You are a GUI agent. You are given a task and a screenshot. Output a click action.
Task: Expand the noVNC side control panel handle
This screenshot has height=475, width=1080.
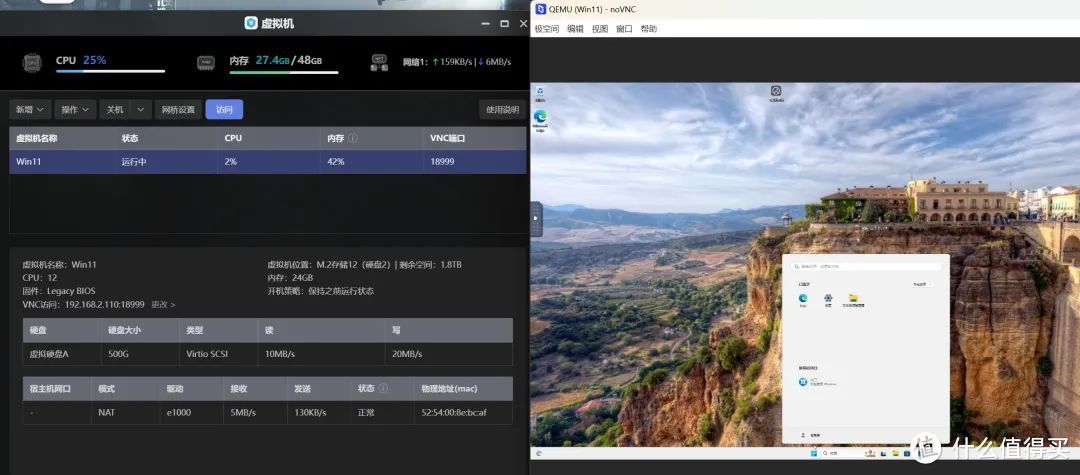point(537,218)
